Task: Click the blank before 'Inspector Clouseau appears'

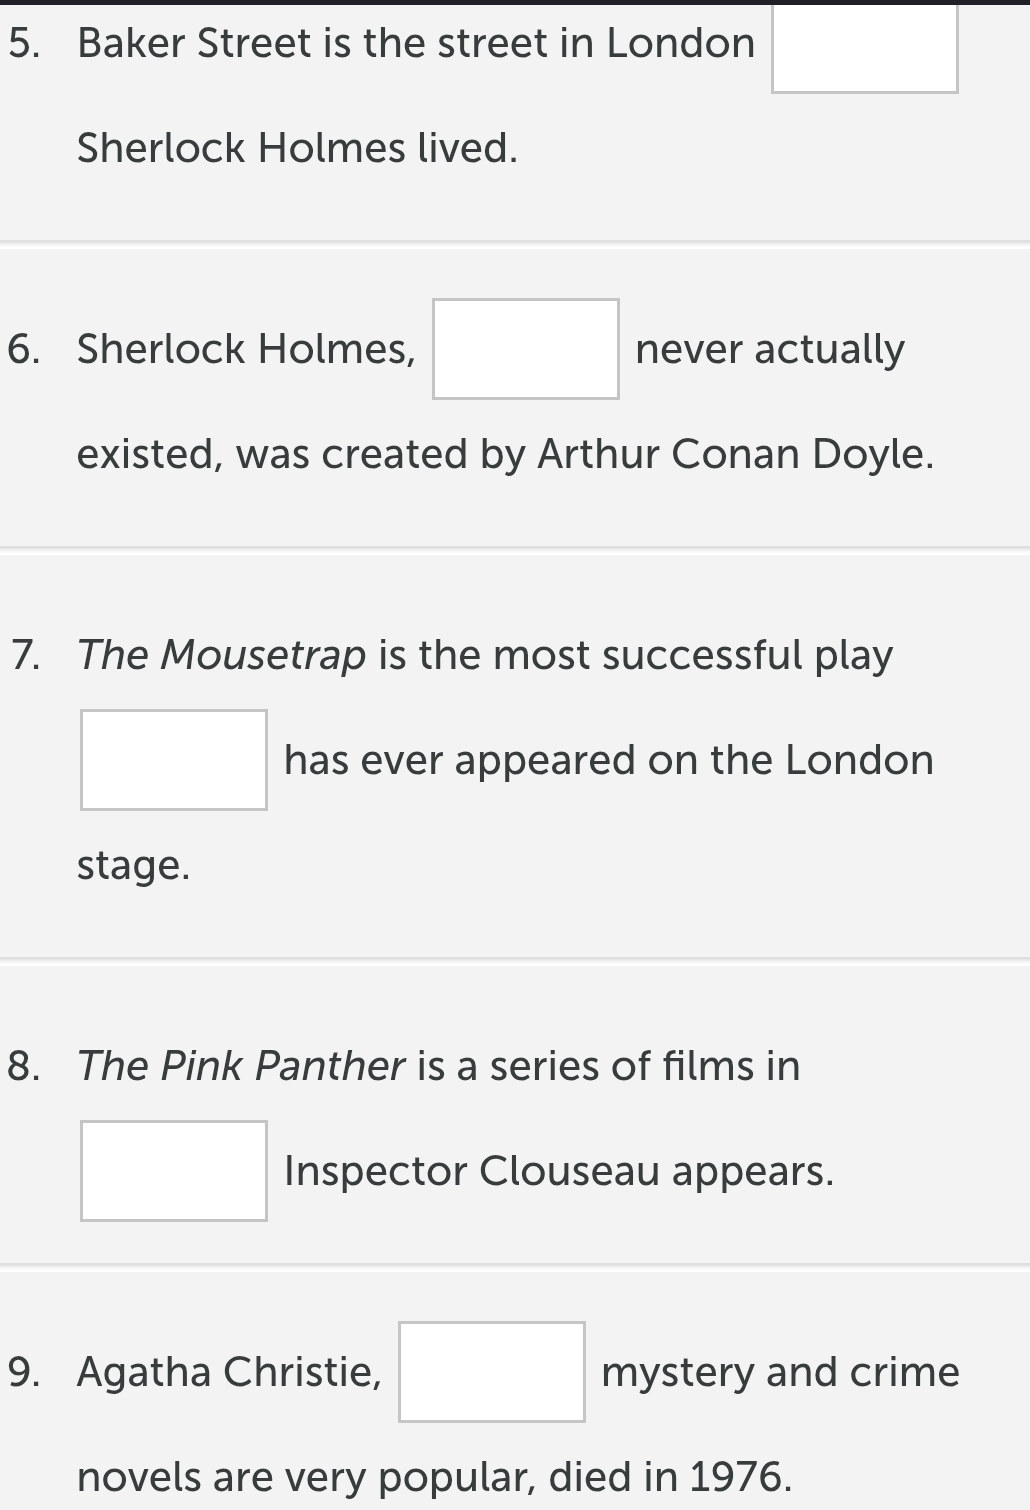Action: 174,1171
